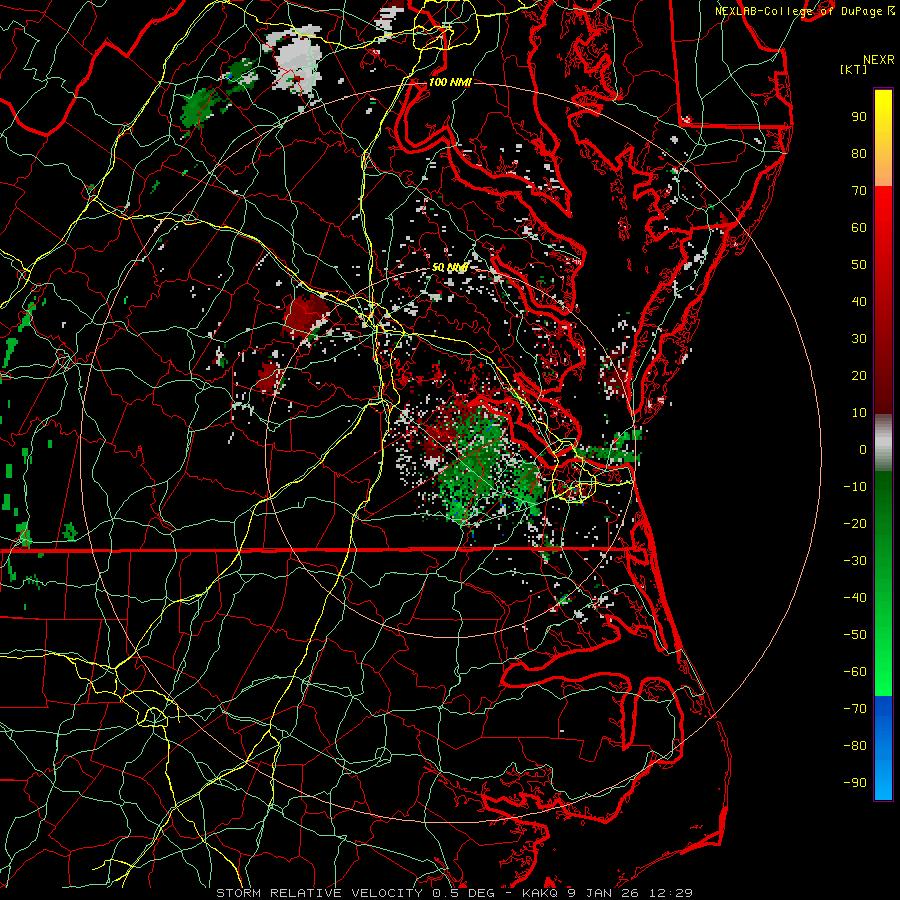Viewport: 900px width, 900px height.
Task: Click the -50 value on velocity scale
Action: point(855,635)
